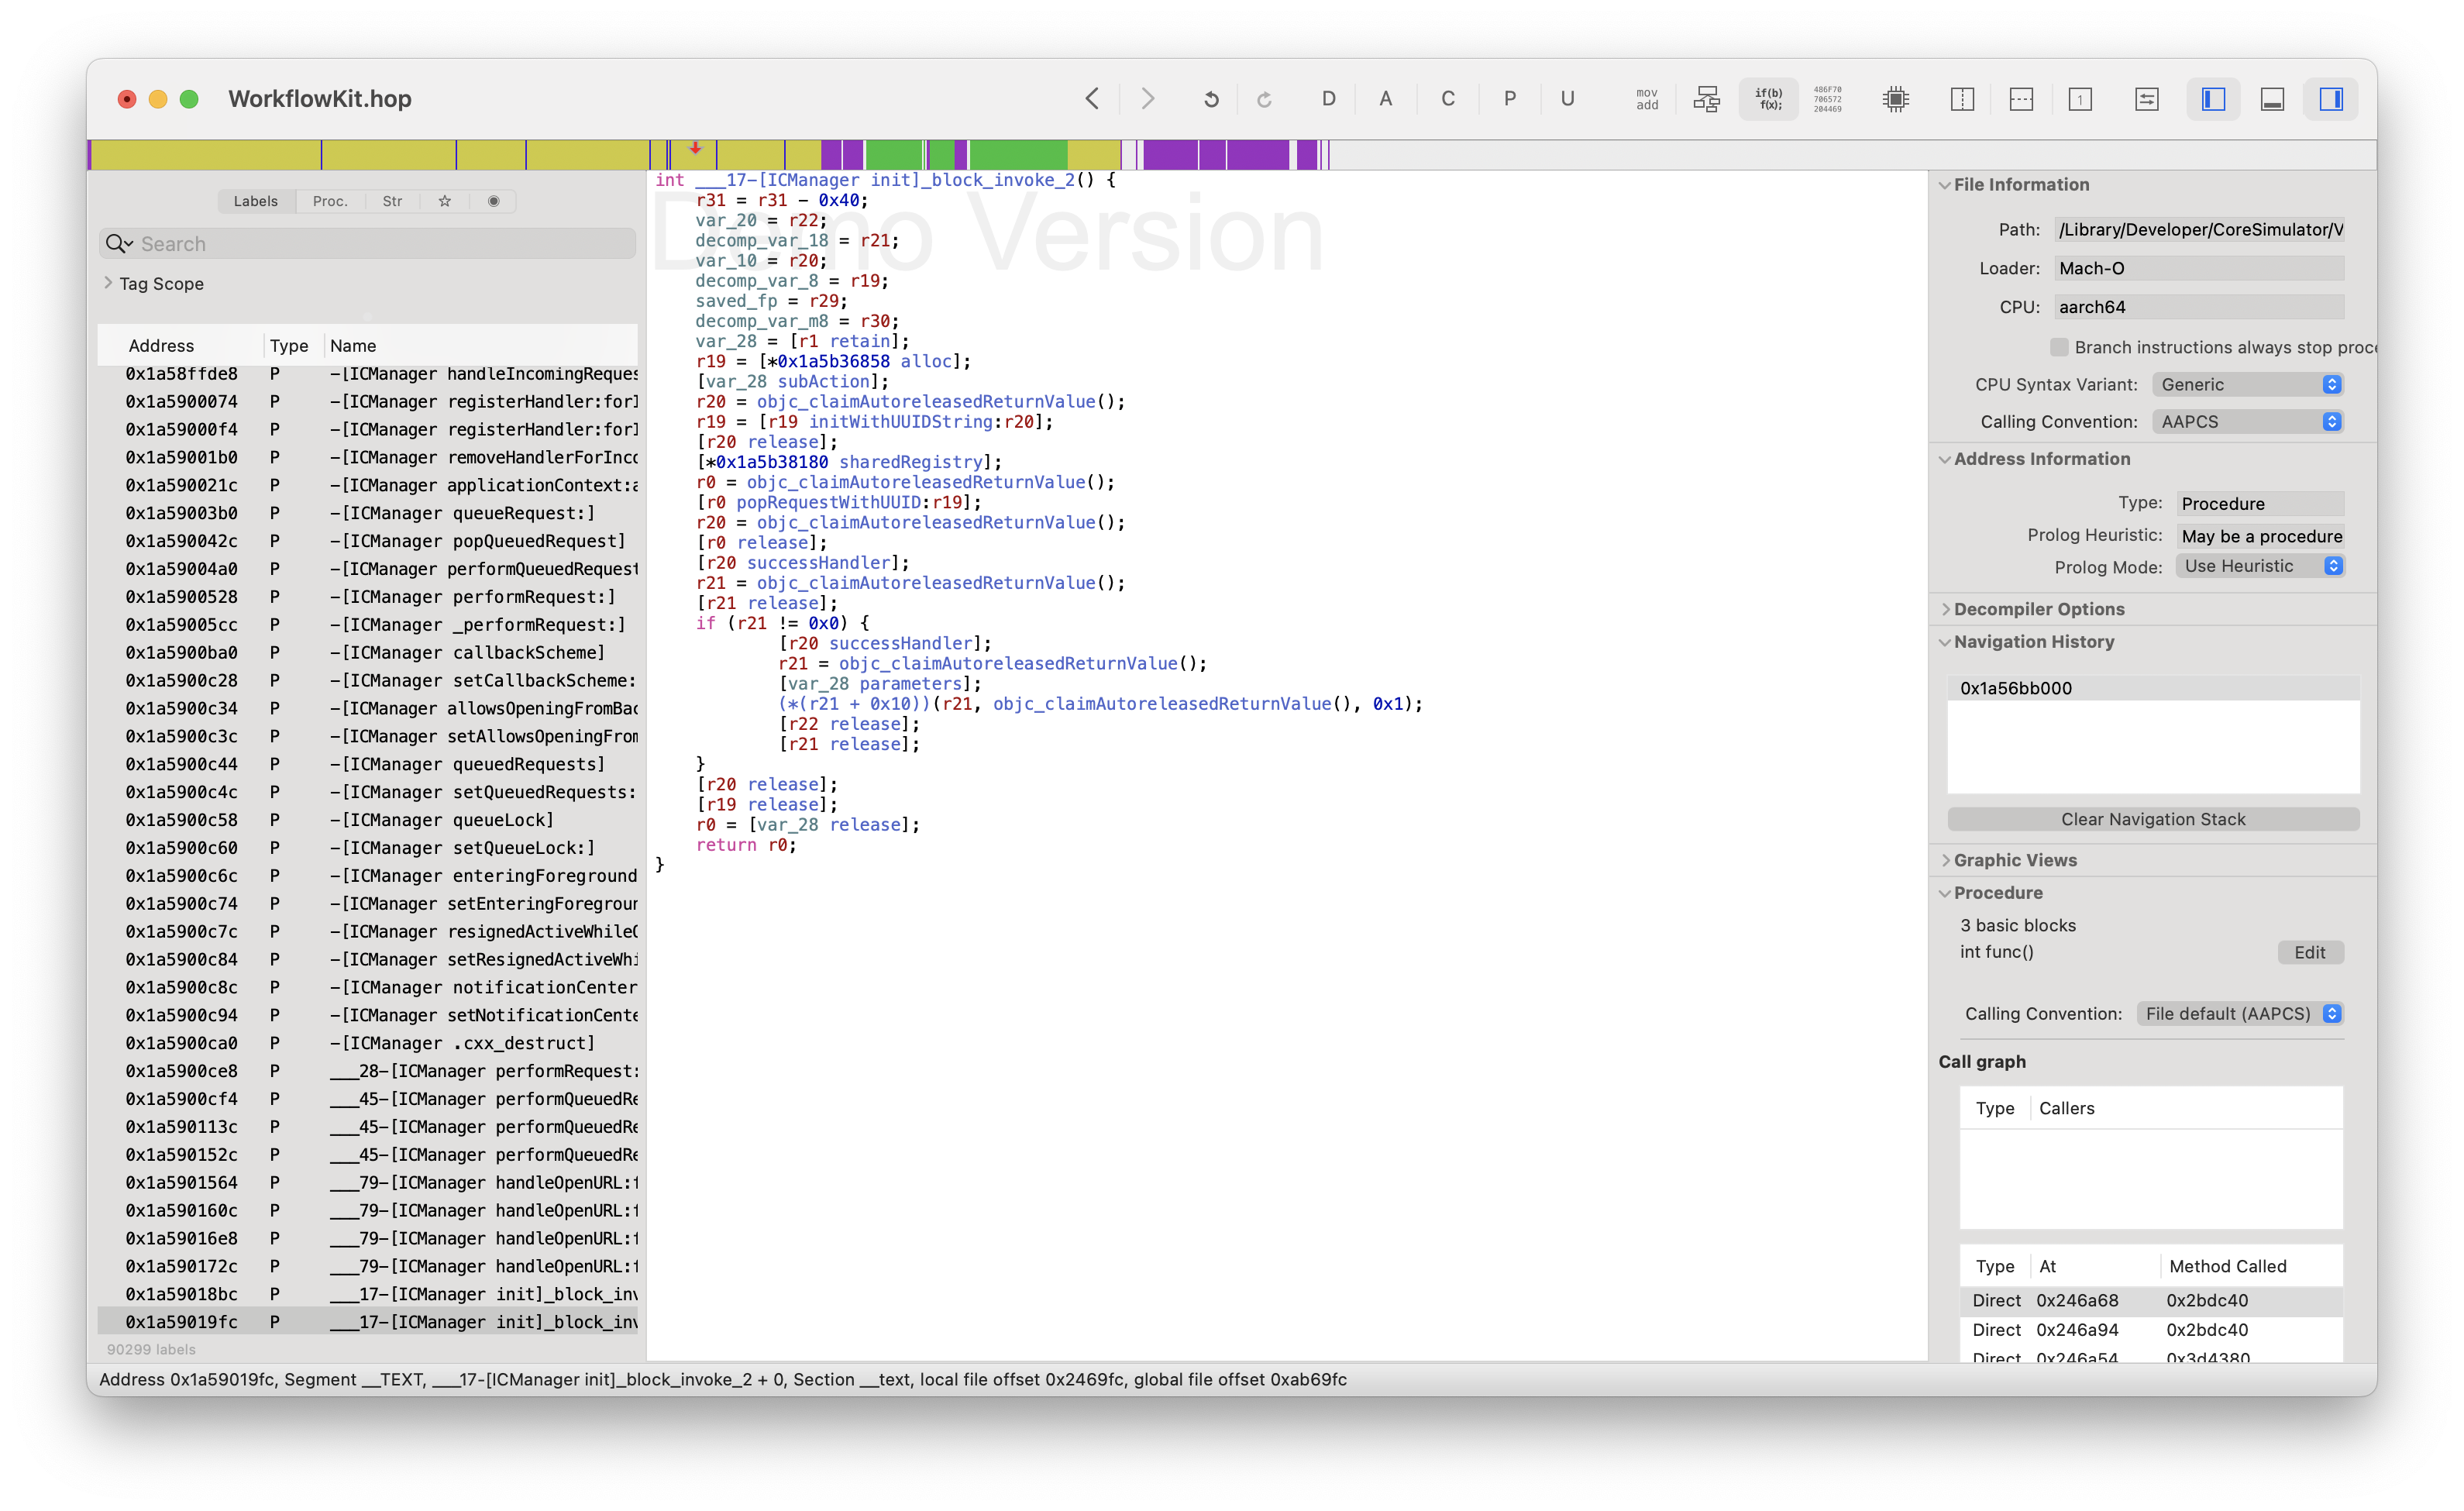Go back in navigation history

click(1092, 98)
